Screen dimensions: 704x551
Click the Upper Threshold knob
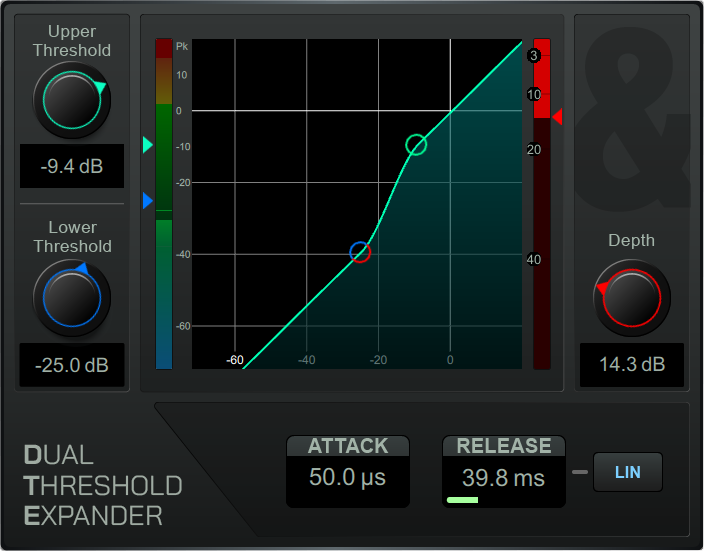point(72,100)
